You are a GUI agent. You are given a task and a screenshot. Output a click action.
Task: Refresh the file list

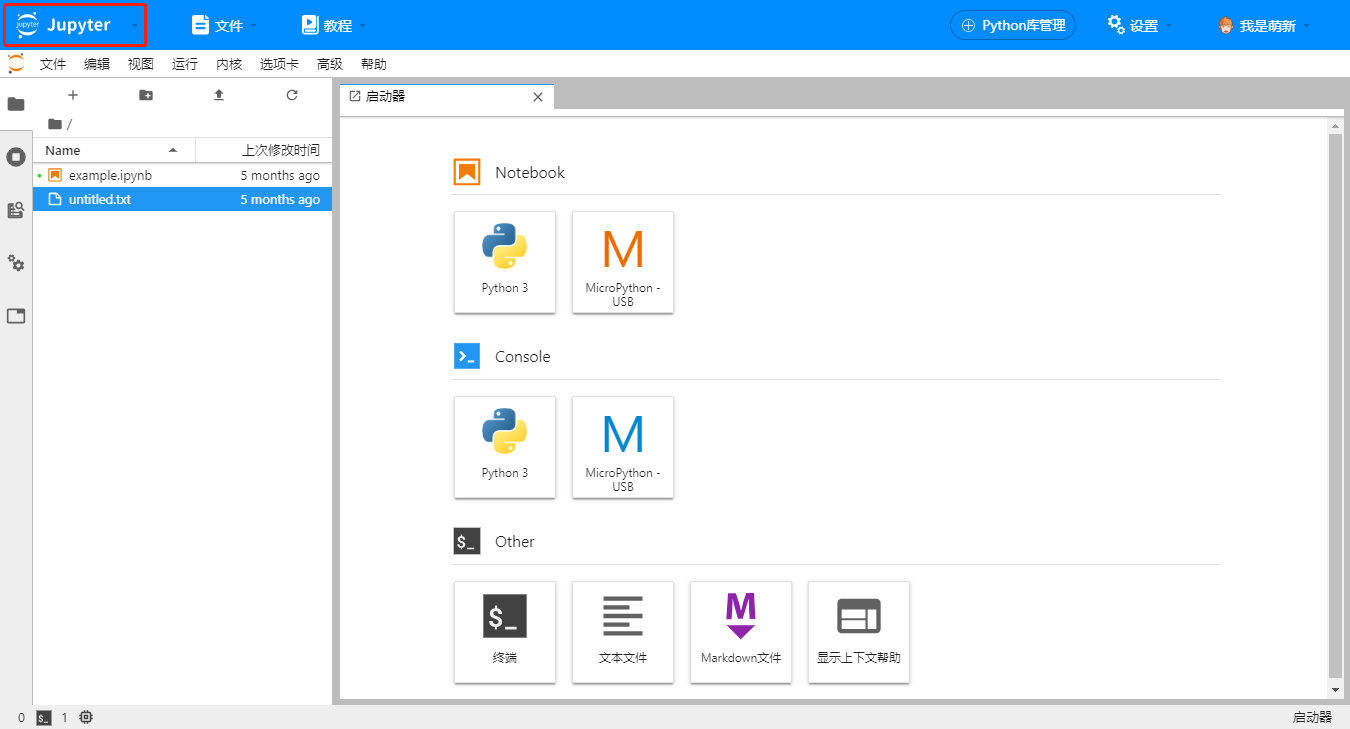pos(292,95)
